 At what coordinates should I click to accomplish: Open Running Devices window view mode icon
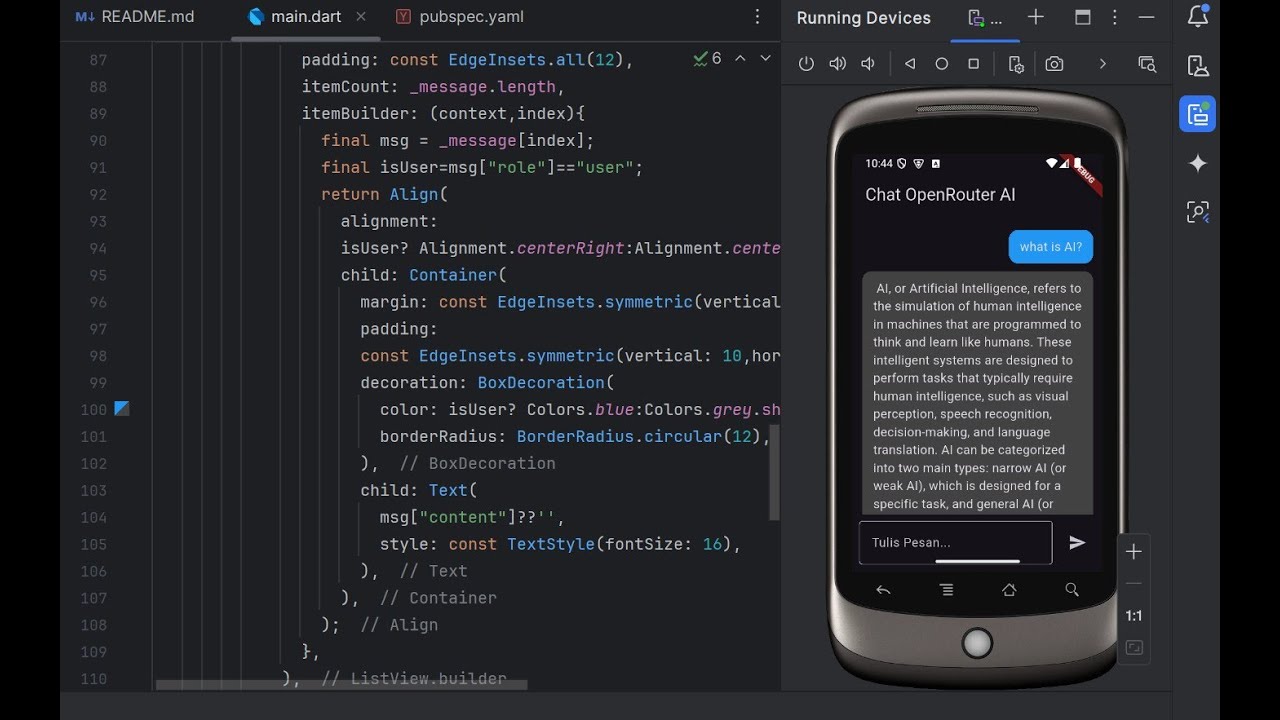click(1082, 17)
